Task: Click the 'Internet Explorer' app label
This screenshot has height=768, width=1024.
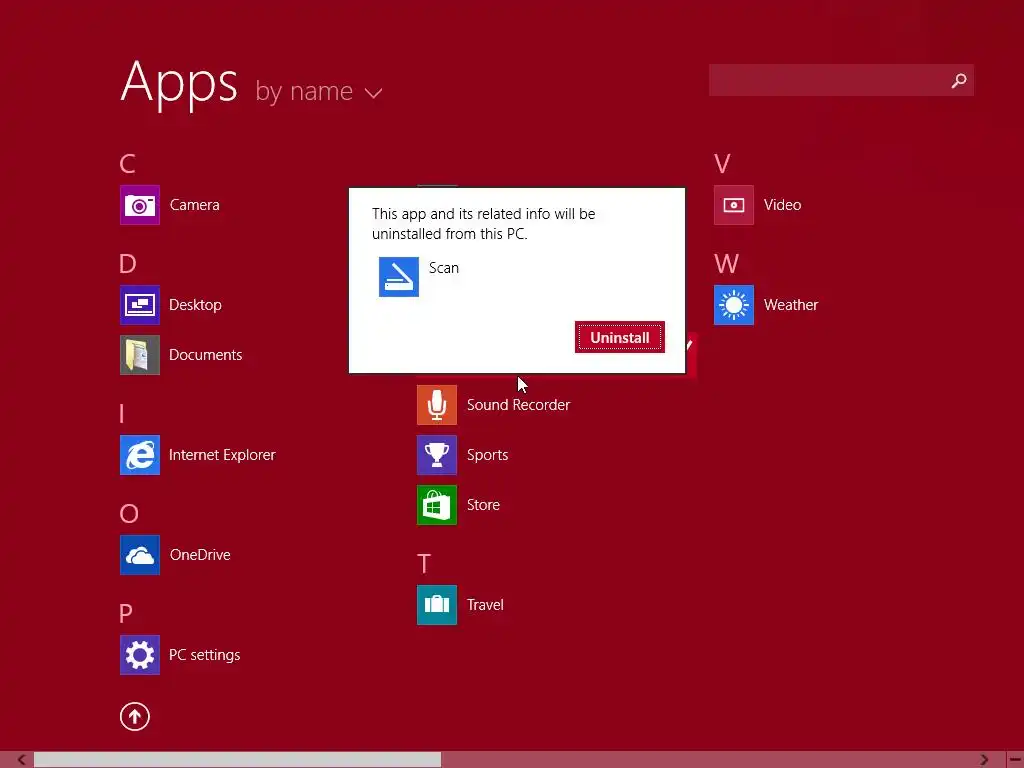Action: coord(222,455)
